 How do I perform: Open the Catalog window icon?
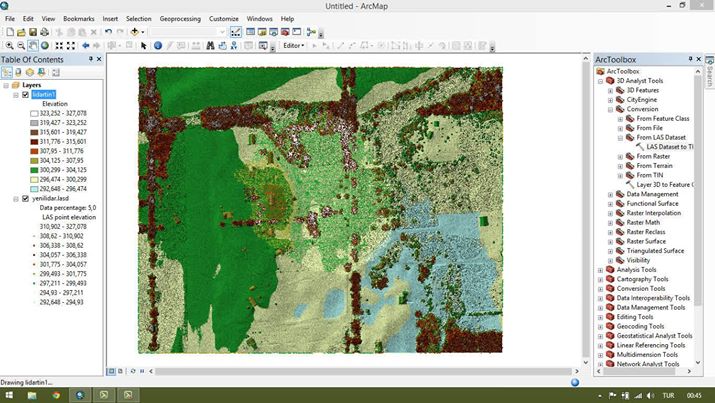(x=262, y=32)
